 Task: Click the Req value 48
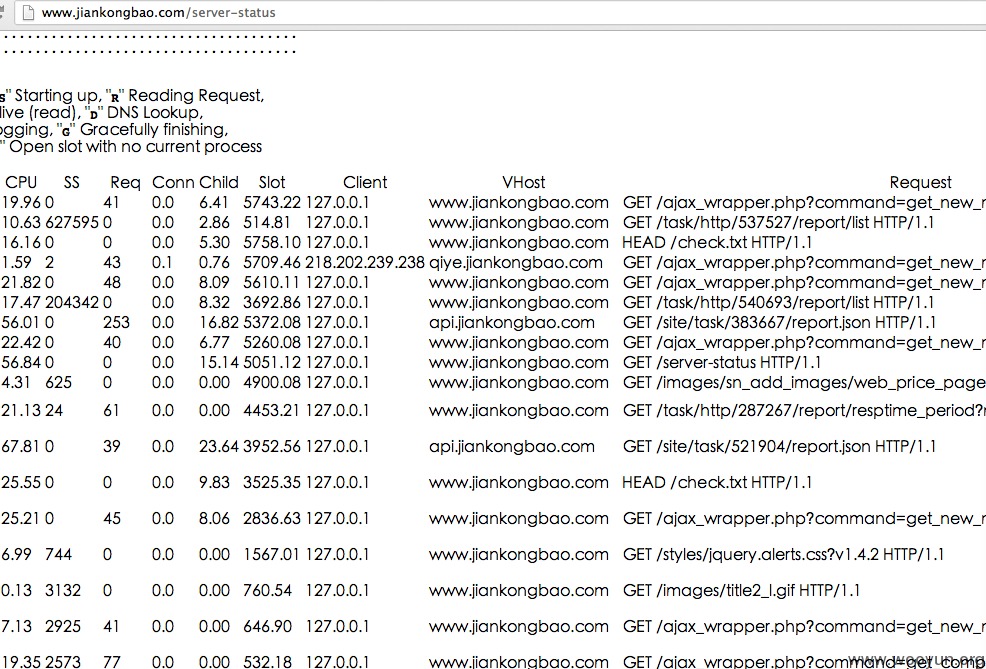112,282
